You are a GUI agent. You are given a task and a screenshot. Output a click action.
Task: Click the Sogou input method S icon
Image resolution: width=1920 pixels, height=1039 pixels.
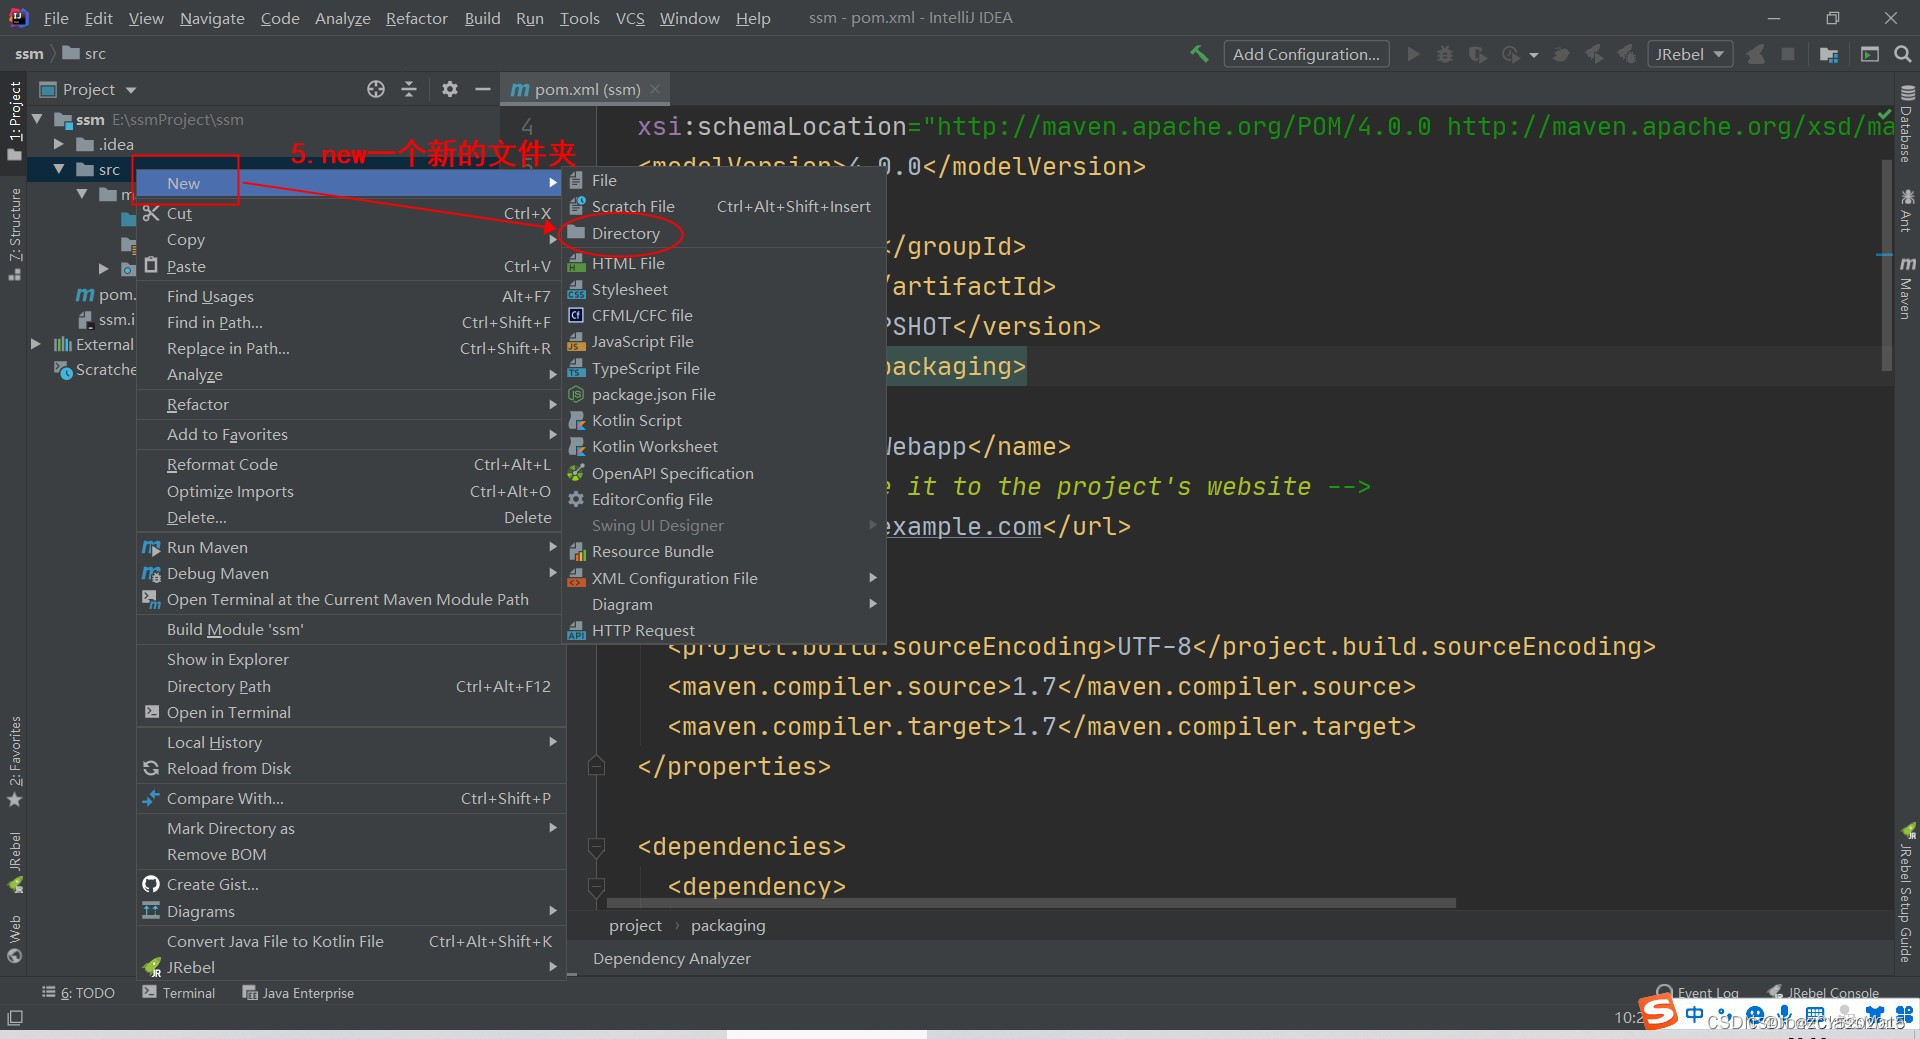click(x=1658, y=1012)
